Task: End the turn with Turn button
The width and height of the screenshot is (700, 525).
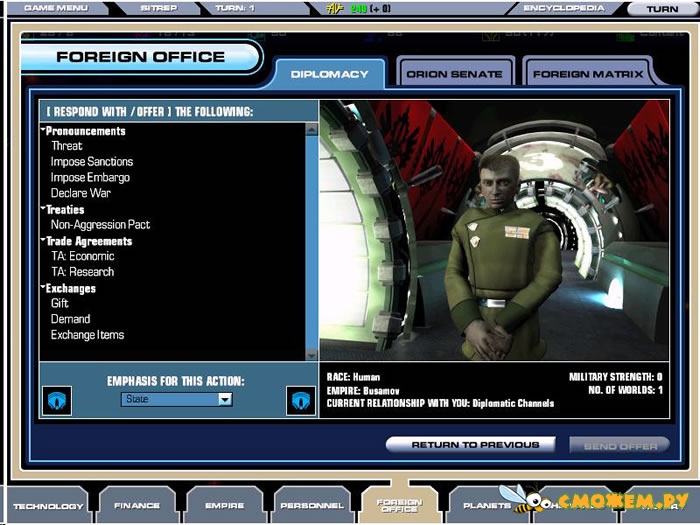Action: tap(662, 9)
